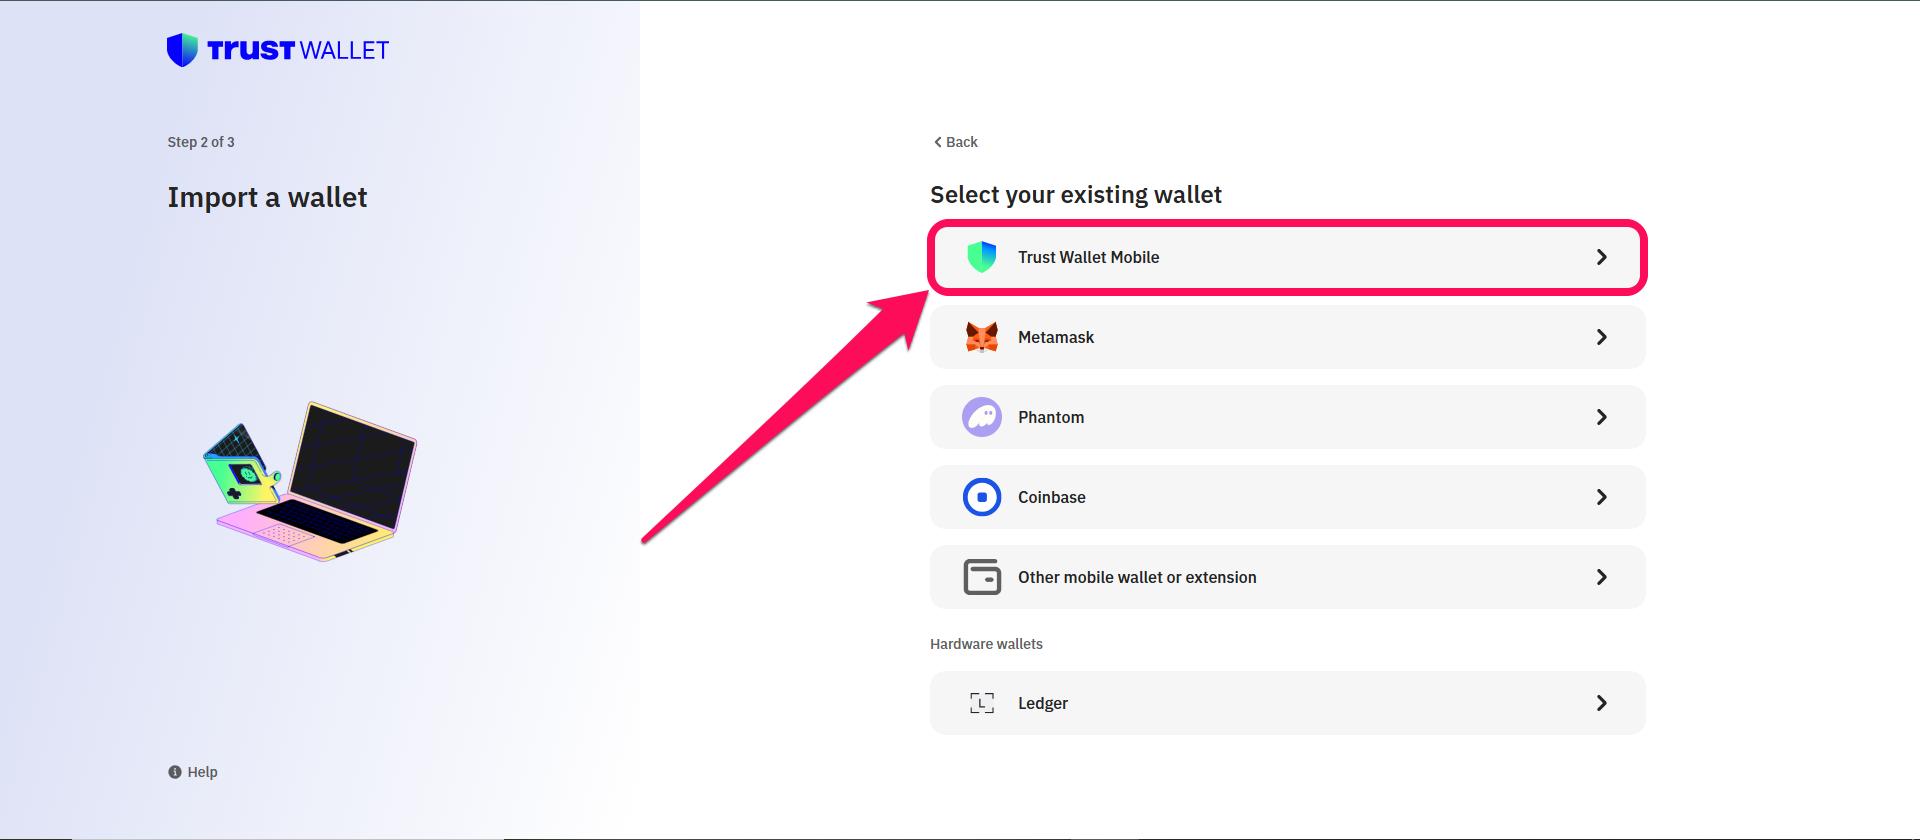Image resolution: width=1920 pixels, height=840 pixels.
Task: Click the shield icon beside Trust Wallet Mobile
Action: click(983, 257)
